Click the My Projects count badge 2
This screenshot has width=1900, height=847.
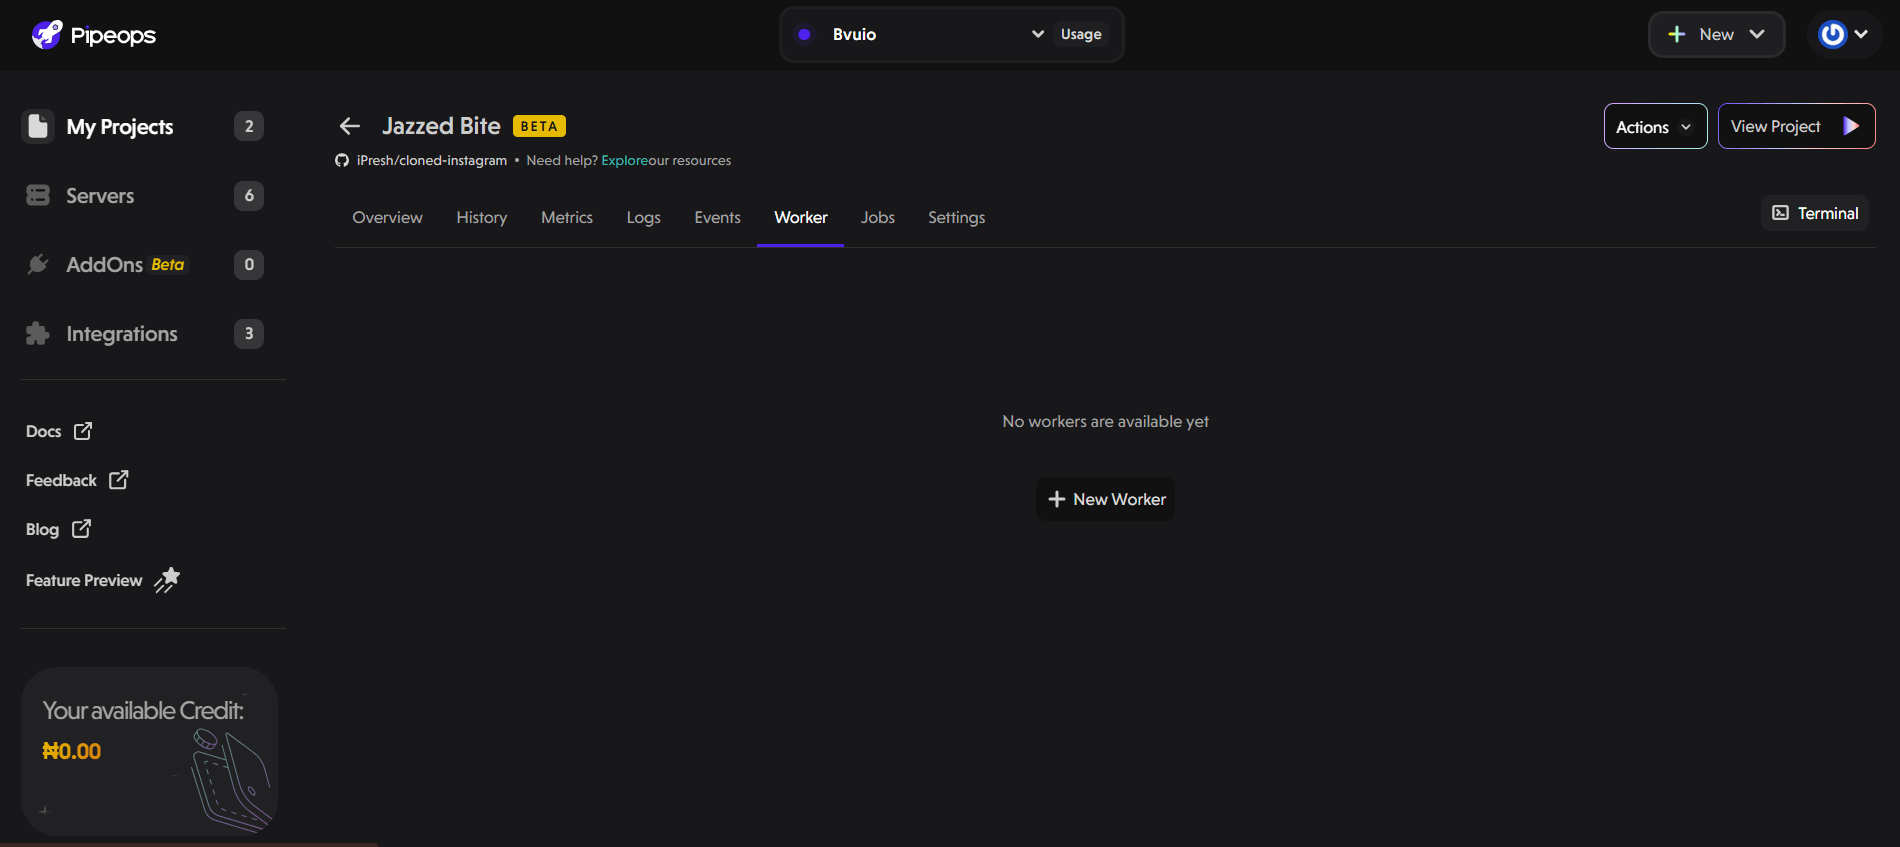point(249,126)
